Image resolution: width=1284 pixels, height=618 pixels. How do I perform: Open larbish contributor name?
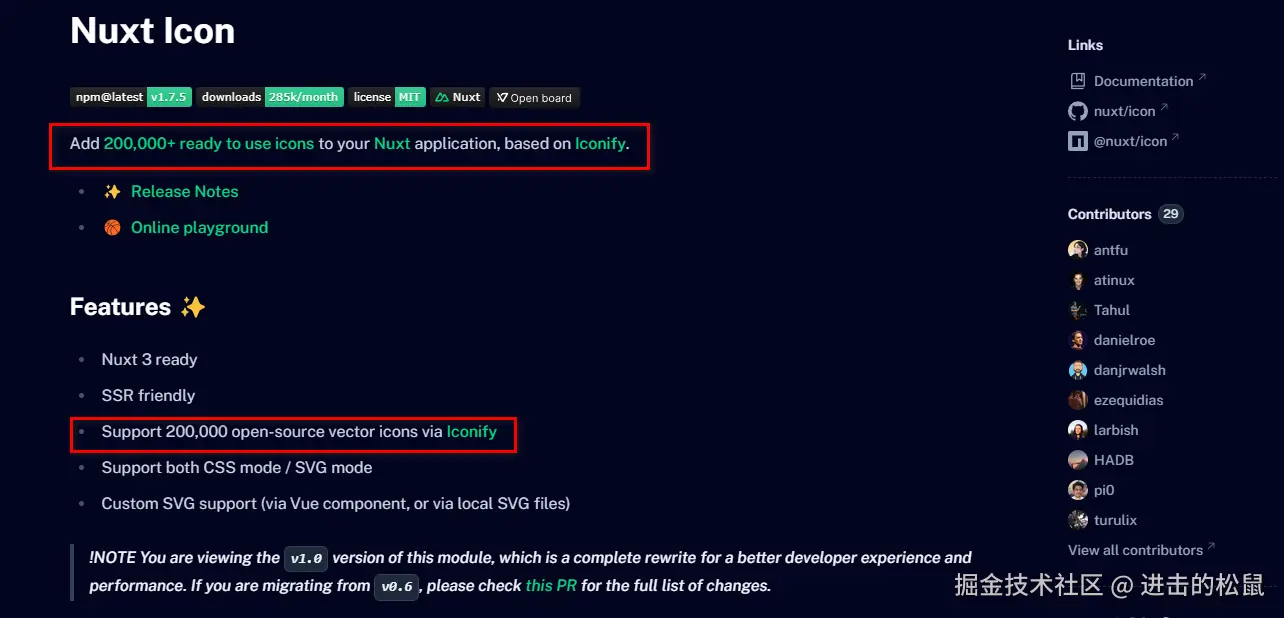(x=1116, y=430)
